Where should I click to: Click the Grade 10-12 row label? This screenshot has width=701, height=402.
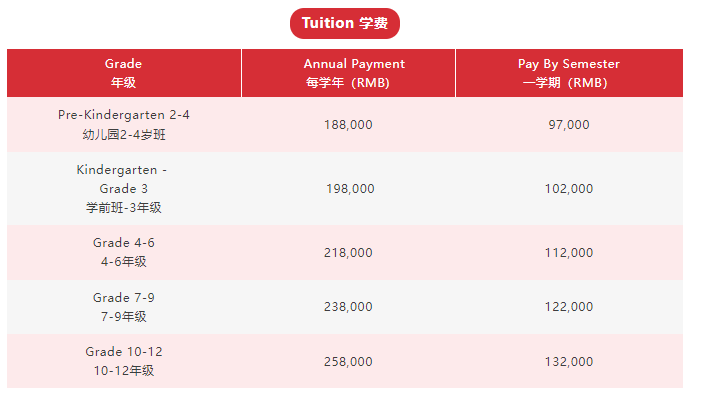124,361
